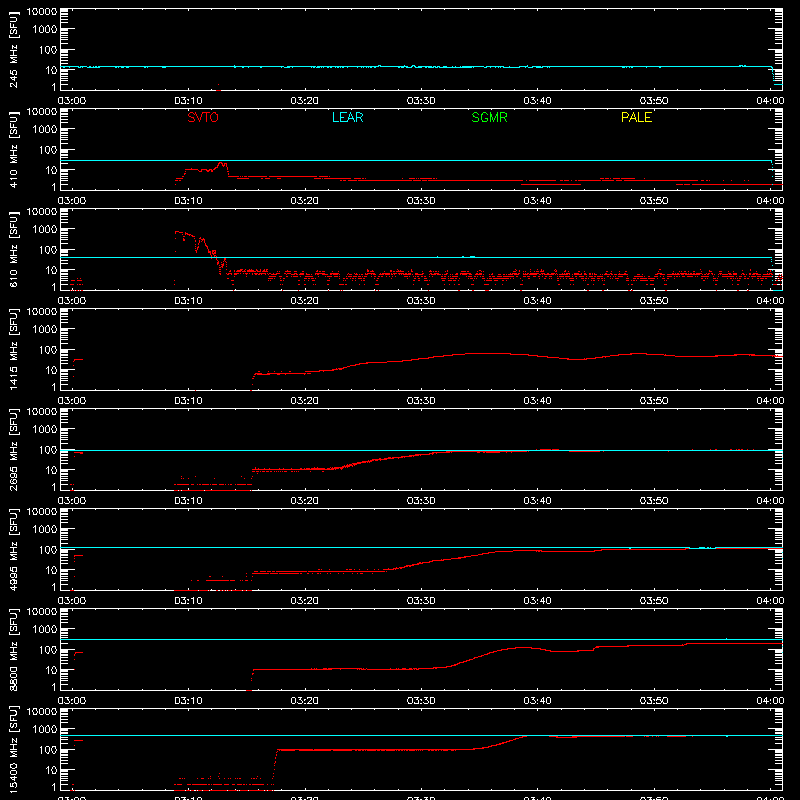Click the 100 y-tick of the 1415 MHz panel
The width and height of the screenshot is (800, 800).
click(48, 350)
